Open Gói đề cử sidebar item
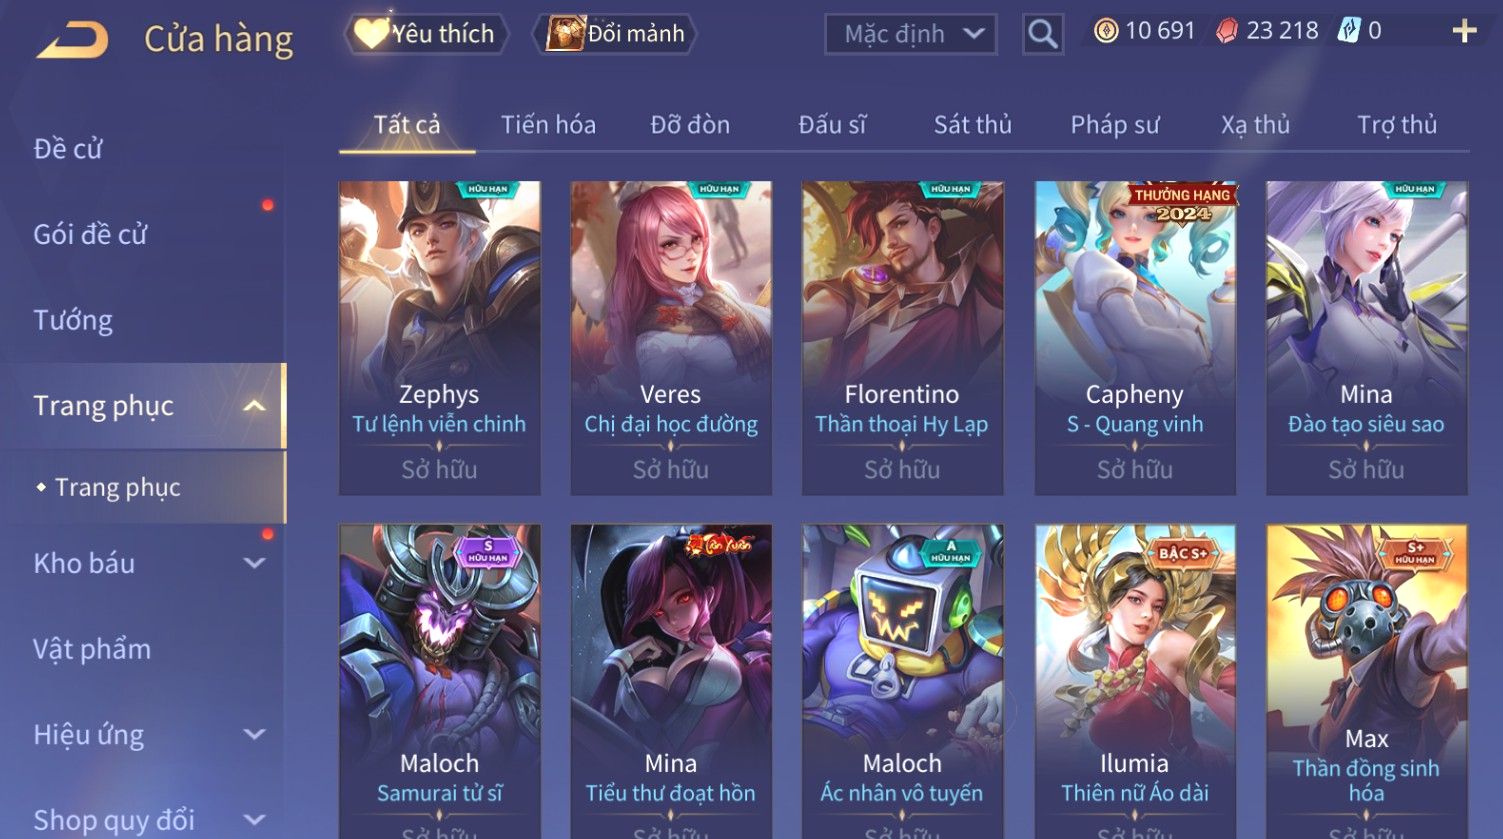The height and width of the screenshot is (839, 1503). pos(90,234)
